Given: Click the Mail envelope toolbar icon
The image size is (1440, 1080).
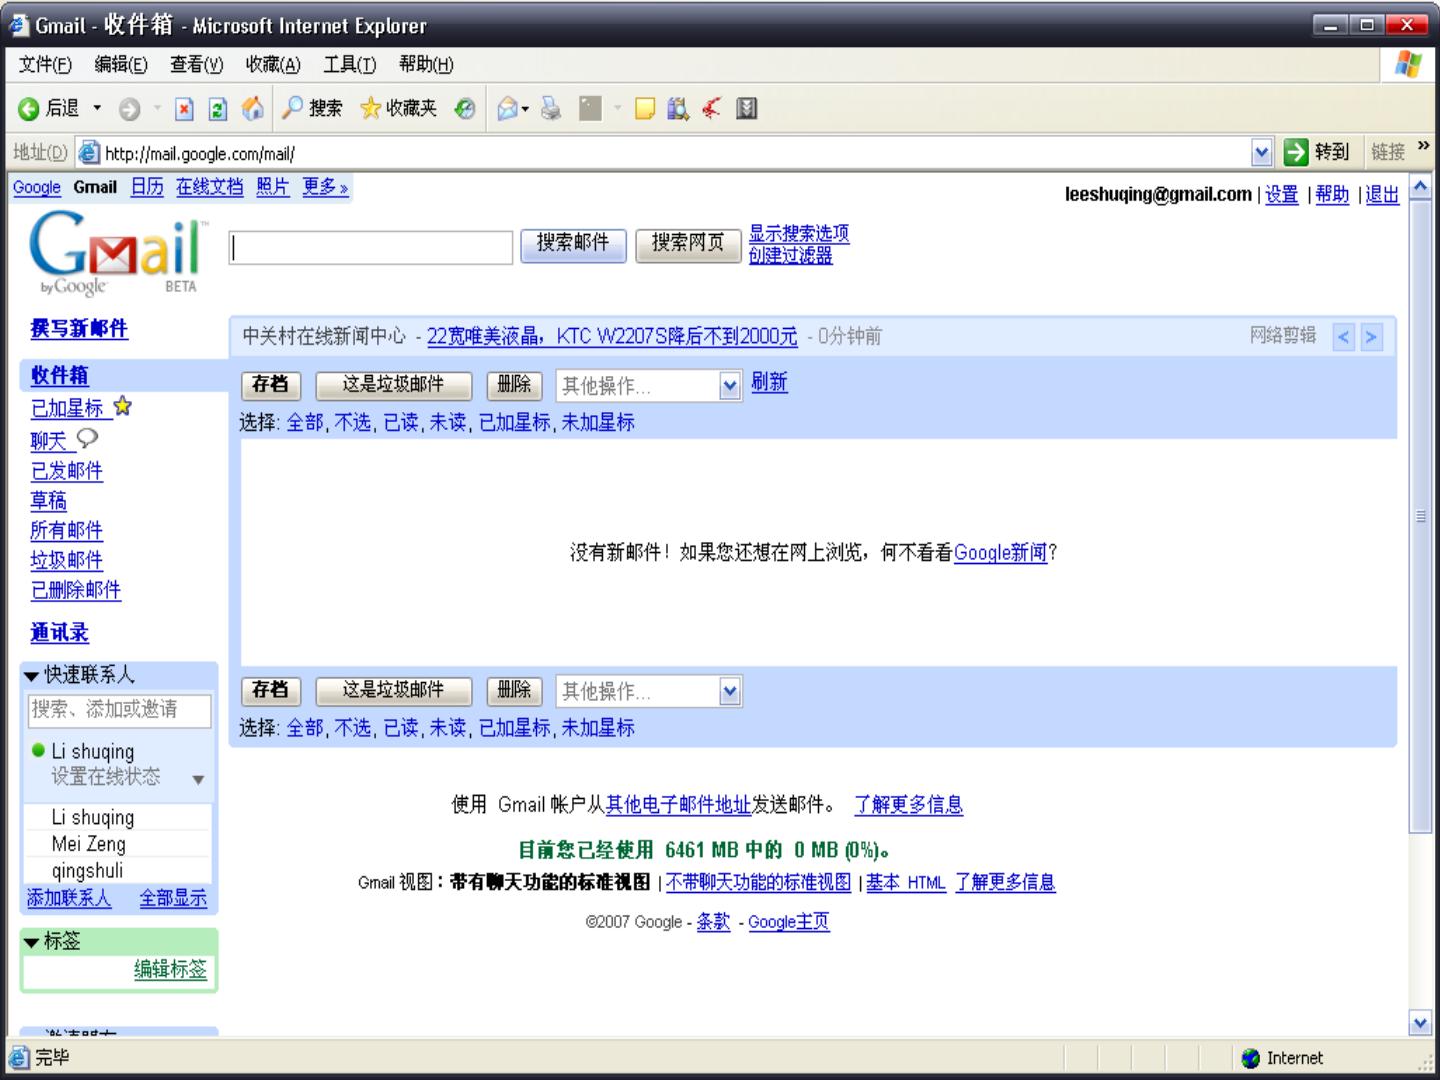Looking at the screenshot, I should click(x=508, y=108).
